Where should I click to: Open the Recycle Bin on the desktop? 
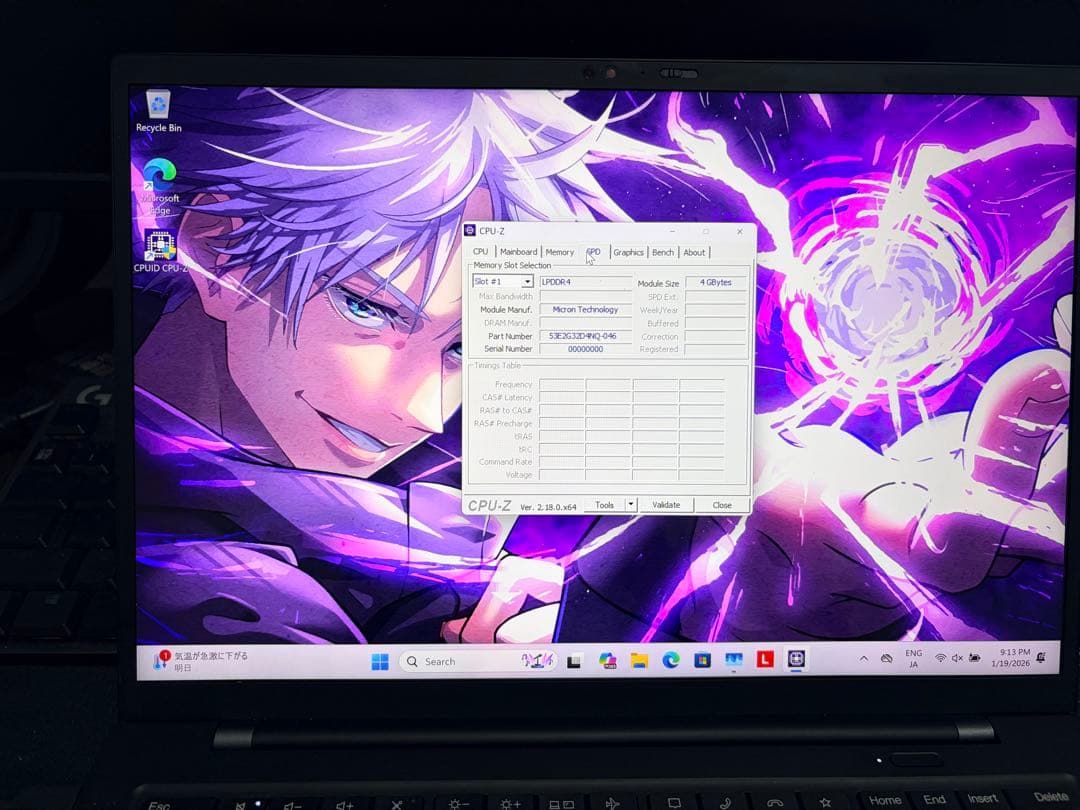(x=157, y=107)
